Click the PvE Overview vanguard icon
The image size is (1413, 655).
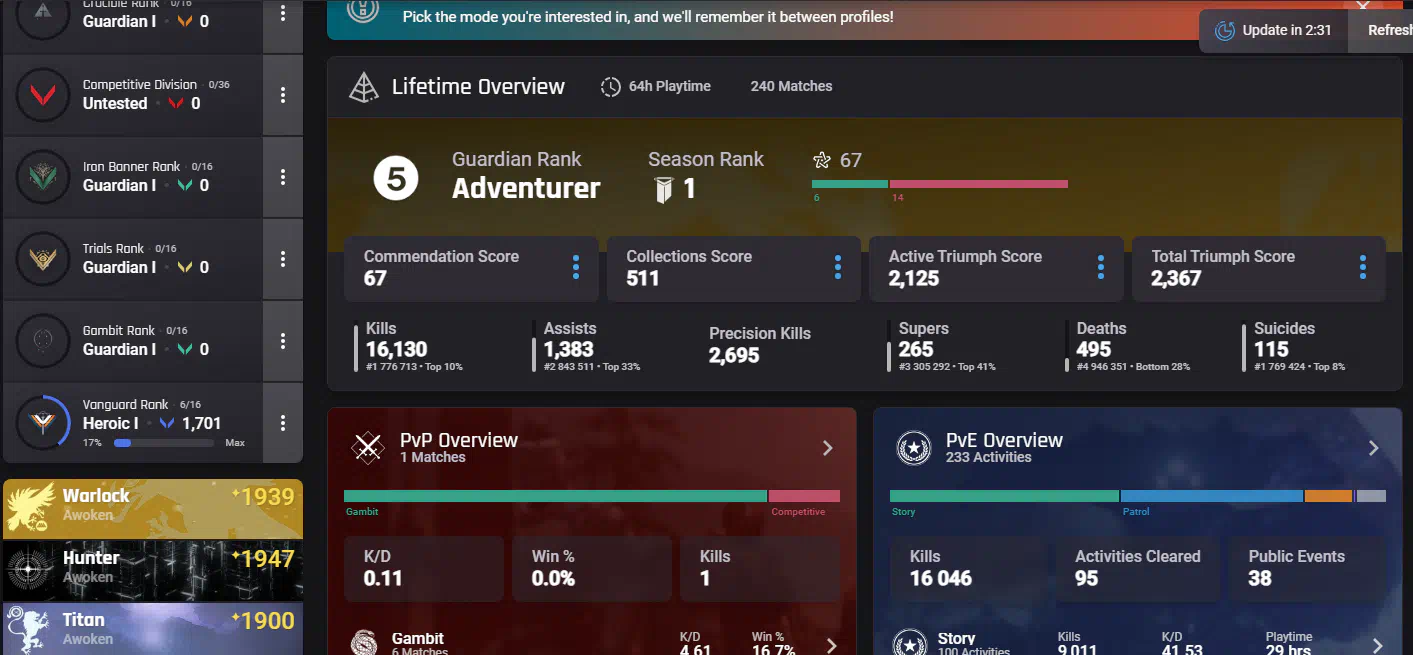(913, 448)
